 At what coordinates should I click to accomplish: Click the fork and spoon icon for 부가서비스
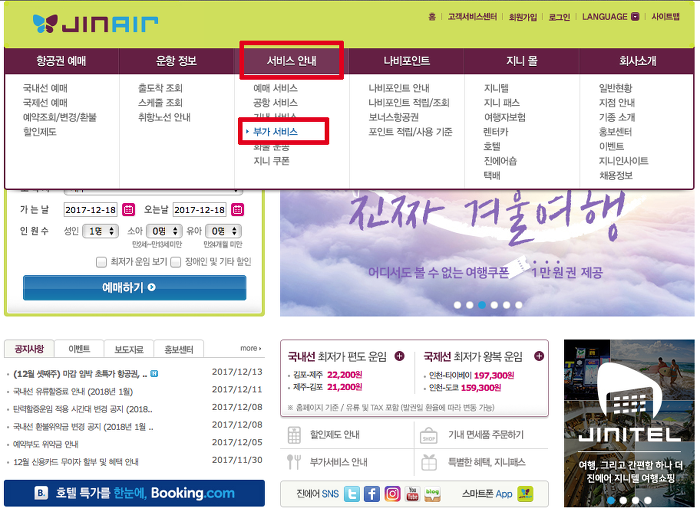pyautogui.click(x=294, y=462)
